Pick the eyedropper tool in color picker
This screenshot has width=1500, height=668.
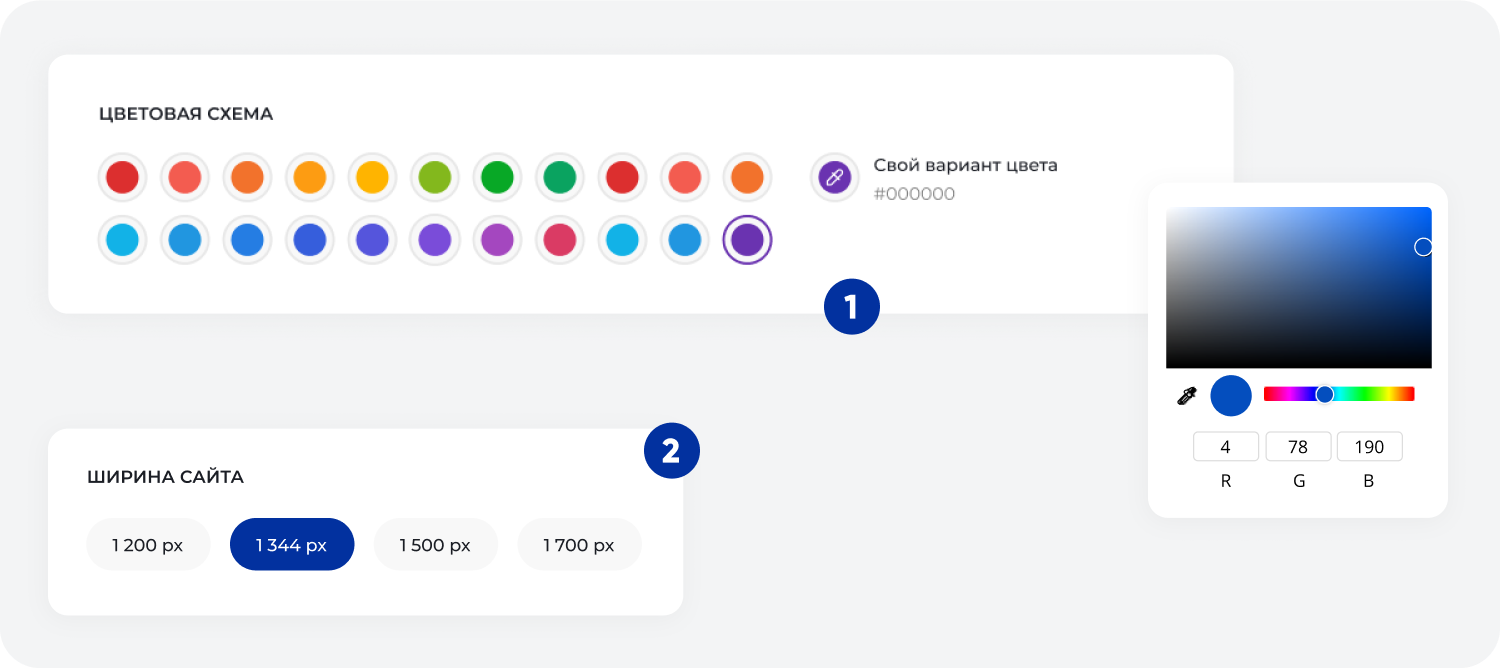point(1186,396)
